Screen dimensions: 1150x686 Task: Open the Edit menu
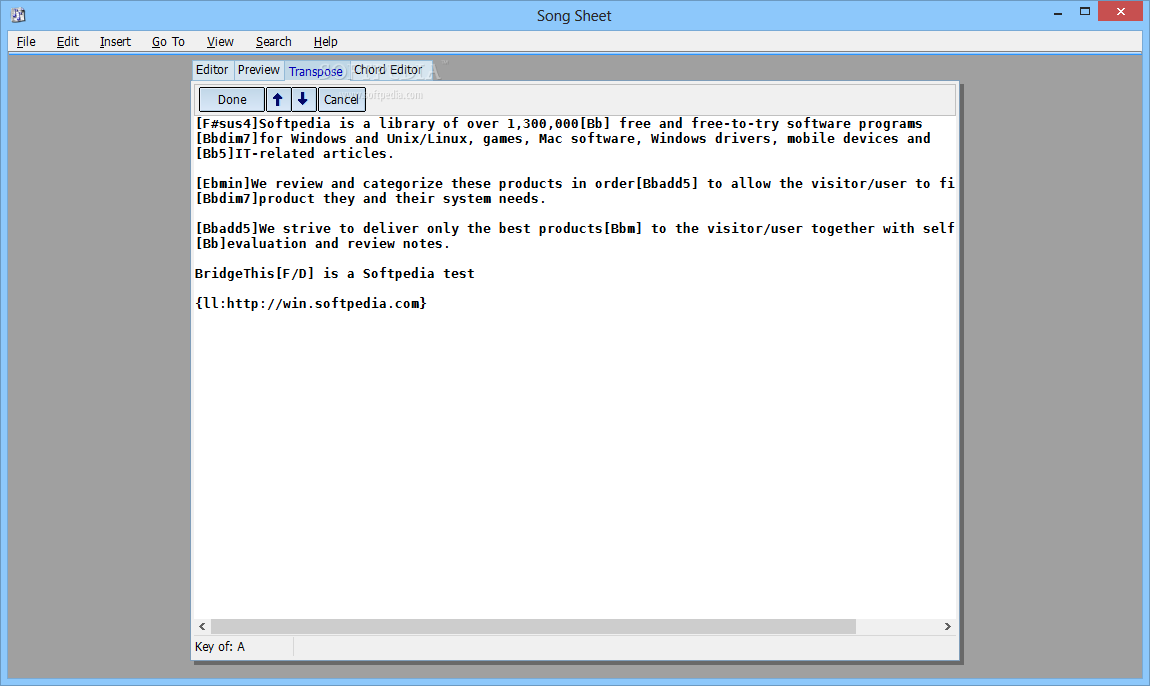click(x=67, y=42)
